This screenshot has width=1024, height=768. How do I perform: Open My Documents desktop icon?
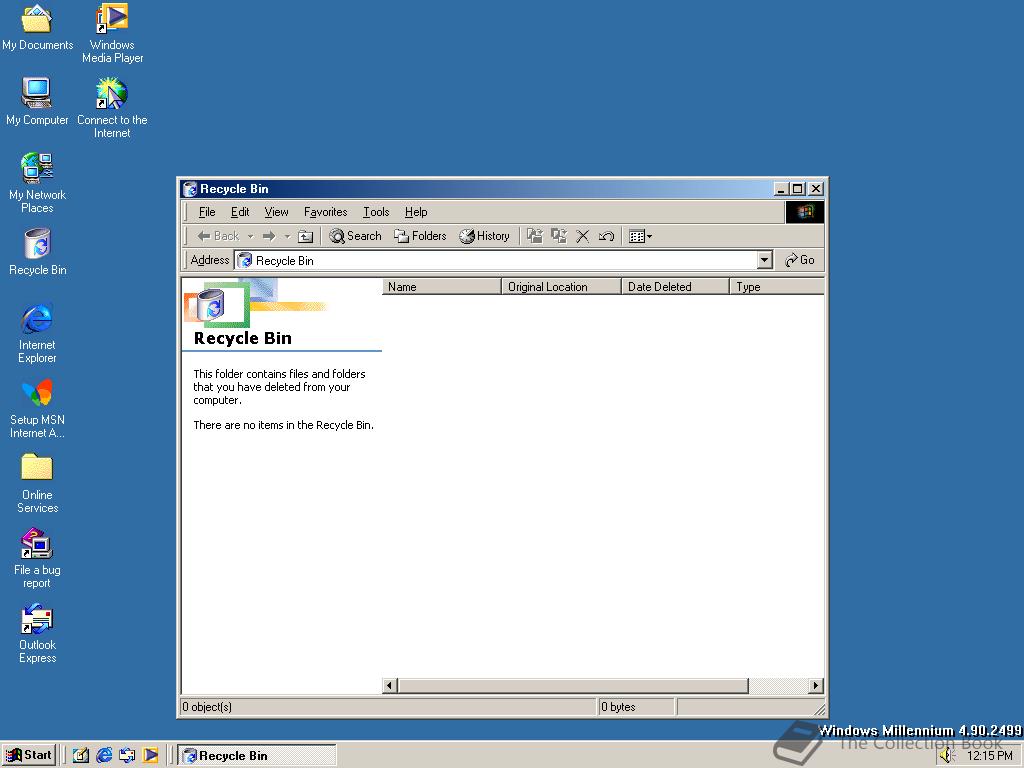coord(37,27)
